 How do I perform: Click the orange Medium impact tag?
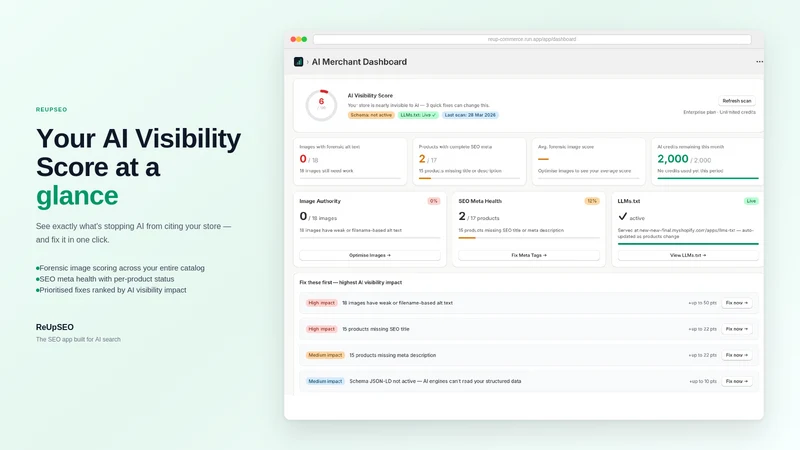click(x=325, y=355)
